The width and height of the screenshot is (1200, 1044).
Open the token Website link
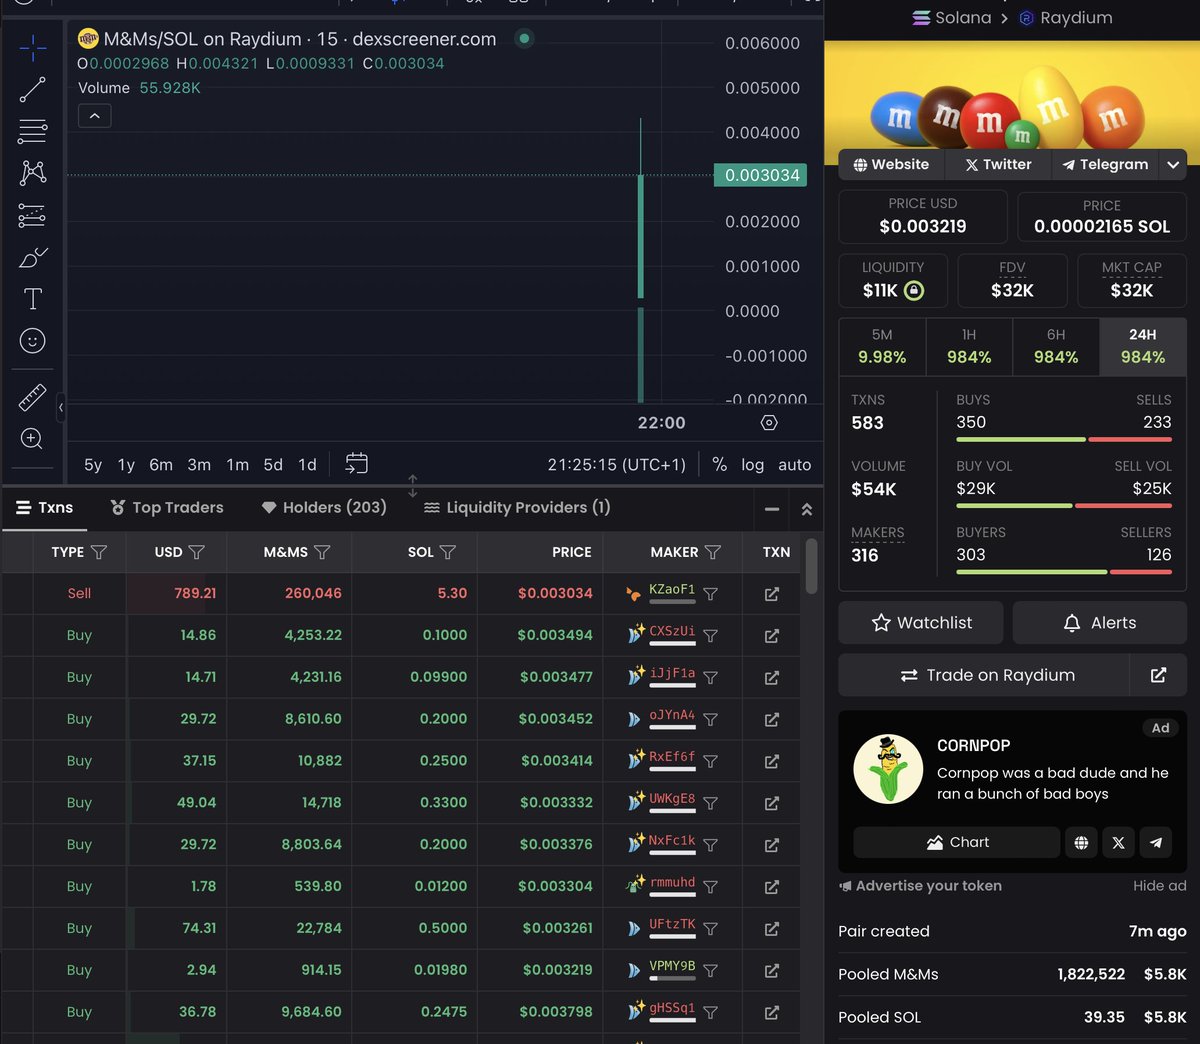891,165
